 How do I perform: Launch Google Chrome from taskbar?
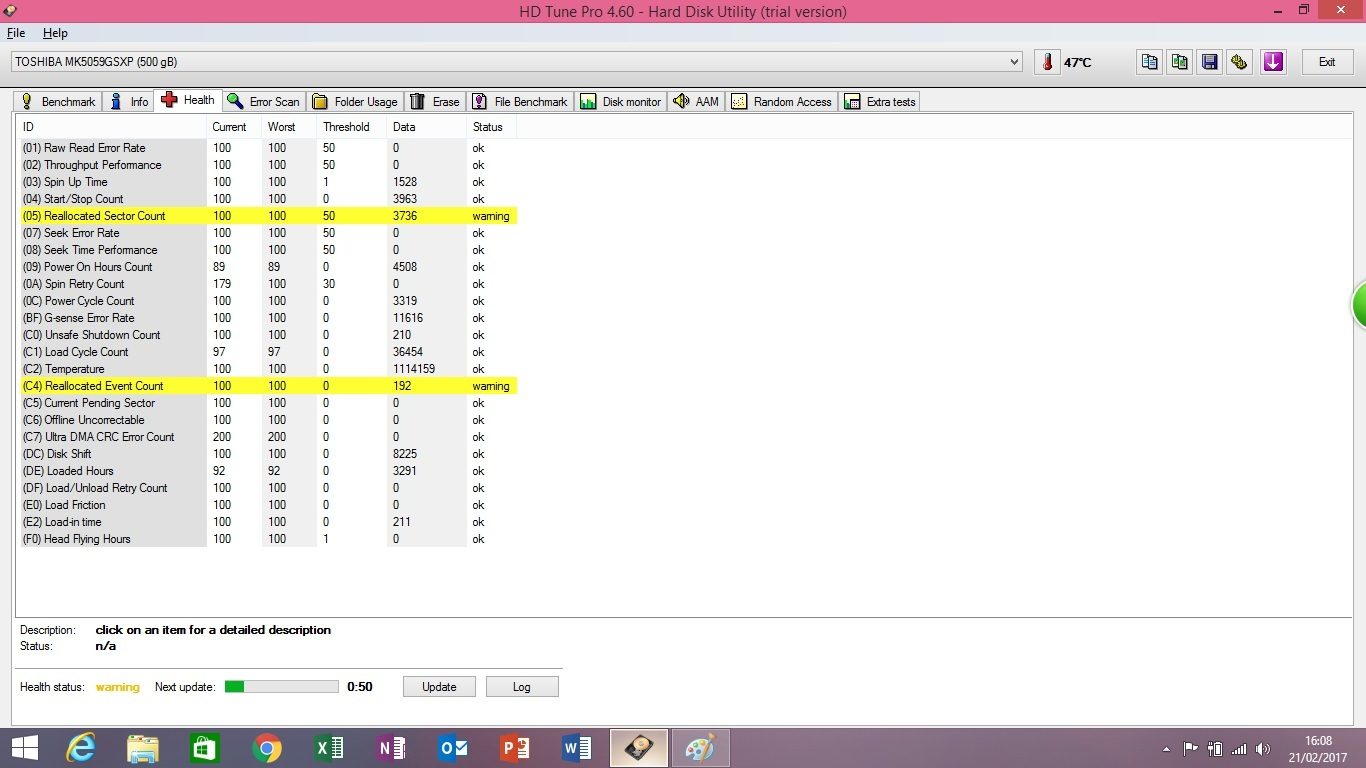(267, 748)
